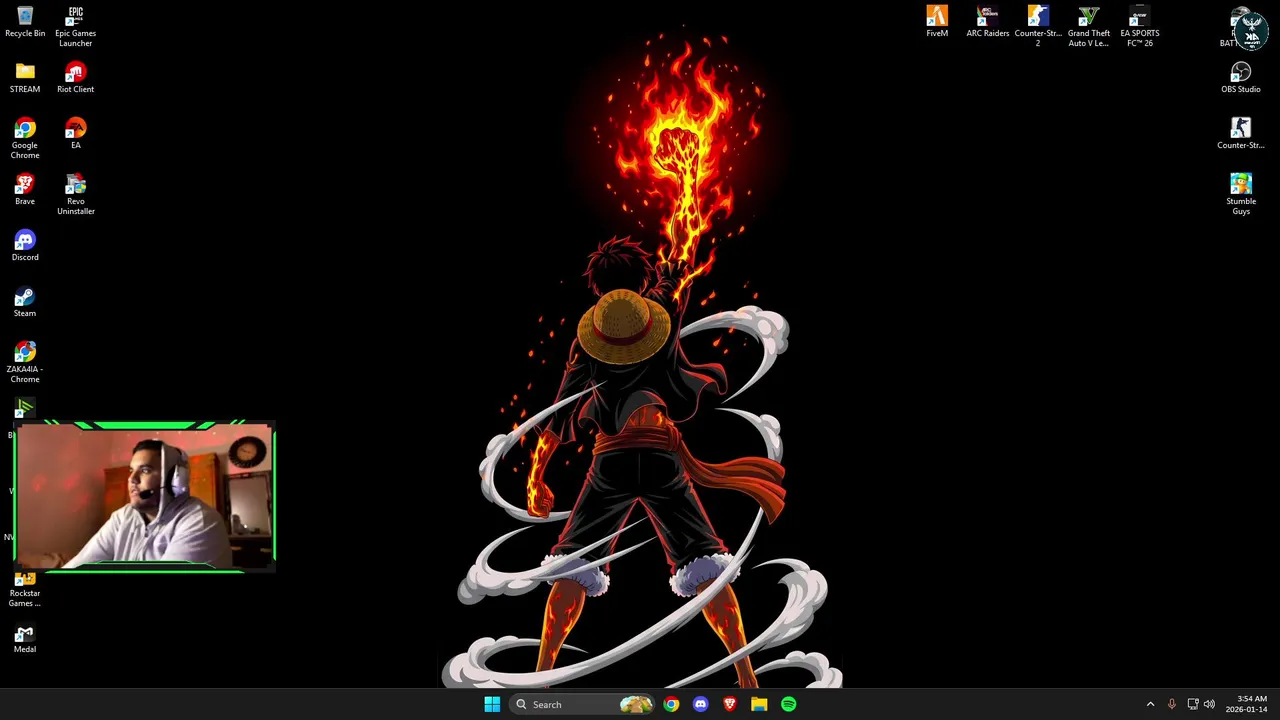
Task: Open File Explorer from the taskbar
Action: pyautogui.click(x=759, y=704)
